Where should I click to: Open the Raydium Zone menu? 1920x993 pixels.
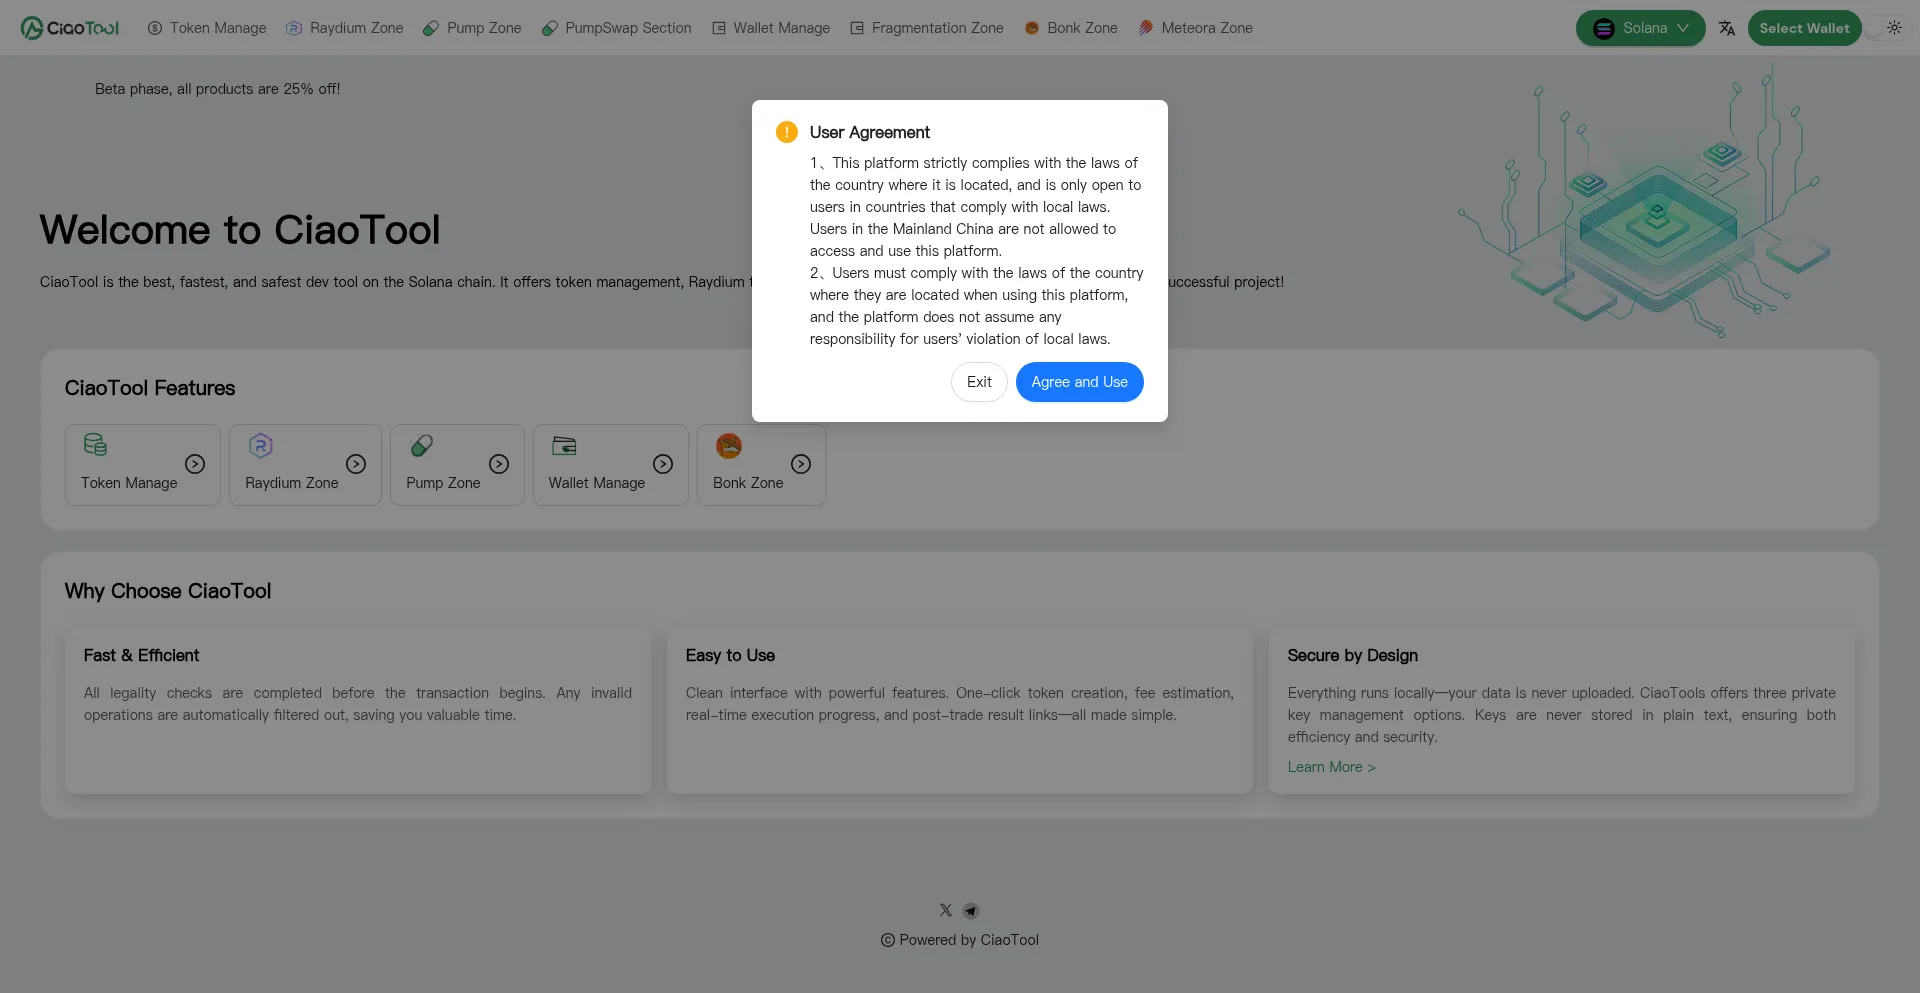(345, 28)
